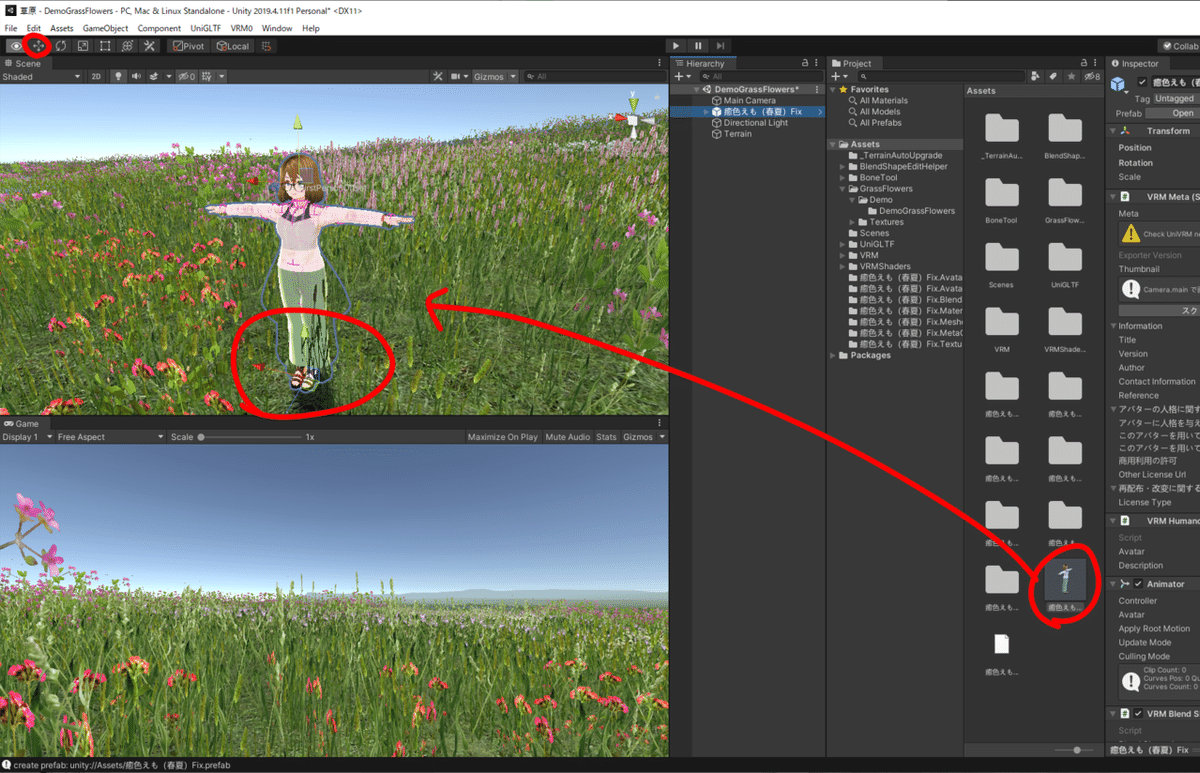
Task: Expand BlendShapeEditHelper folder in tree
Action: coord(843,167)
